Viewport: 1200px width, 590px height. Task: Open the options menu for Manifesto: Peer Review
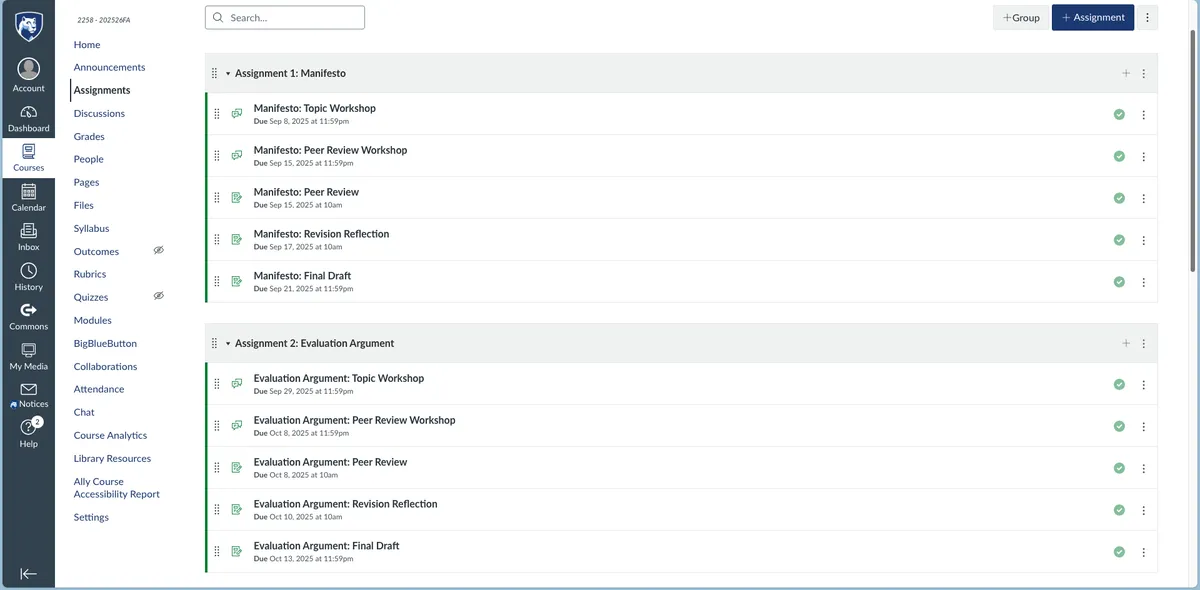tap(1143, 198)
